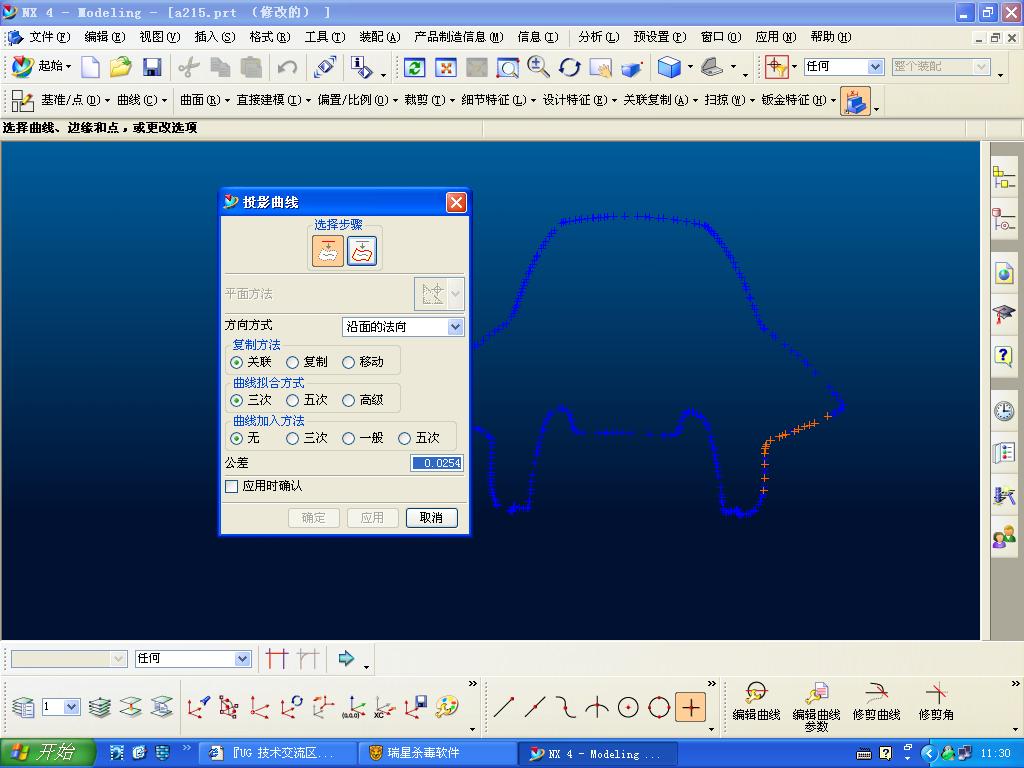Screen dimensions: 1024x768
Task: Select the Pan hand tool
Action: (600, 67)
